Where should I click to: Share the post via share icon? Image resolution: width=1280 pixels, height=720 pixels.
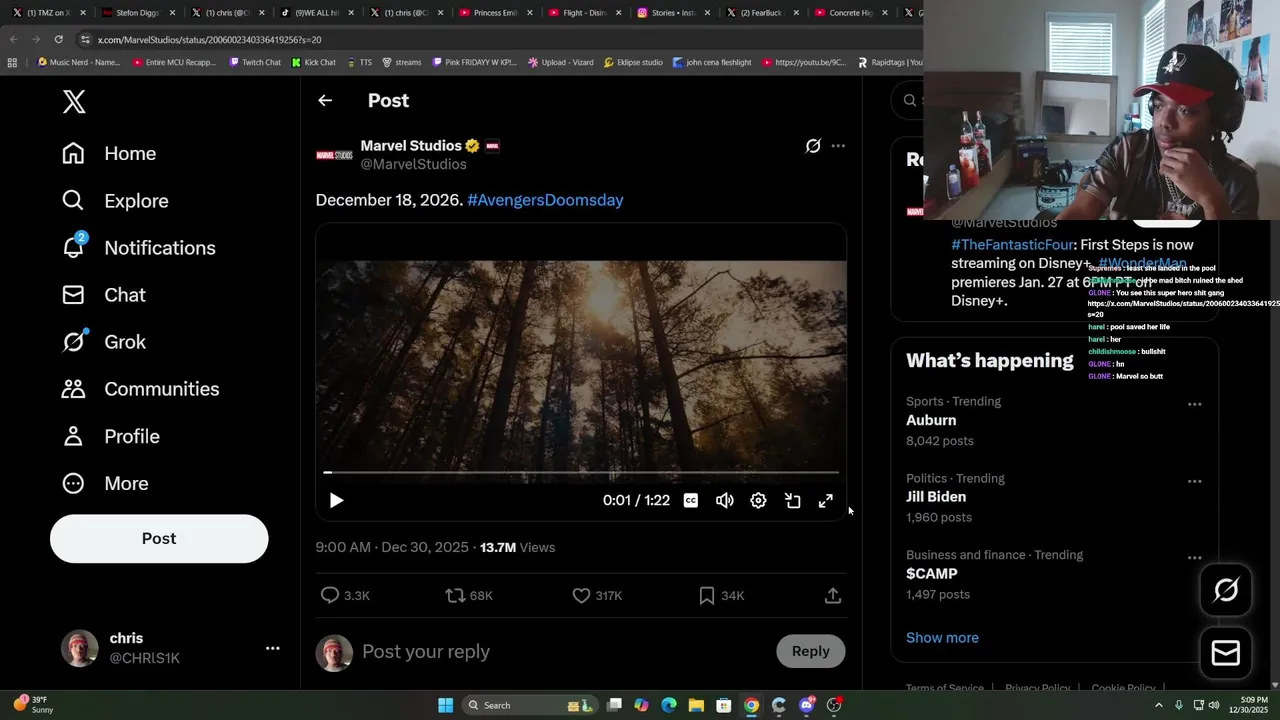[833, 595]
